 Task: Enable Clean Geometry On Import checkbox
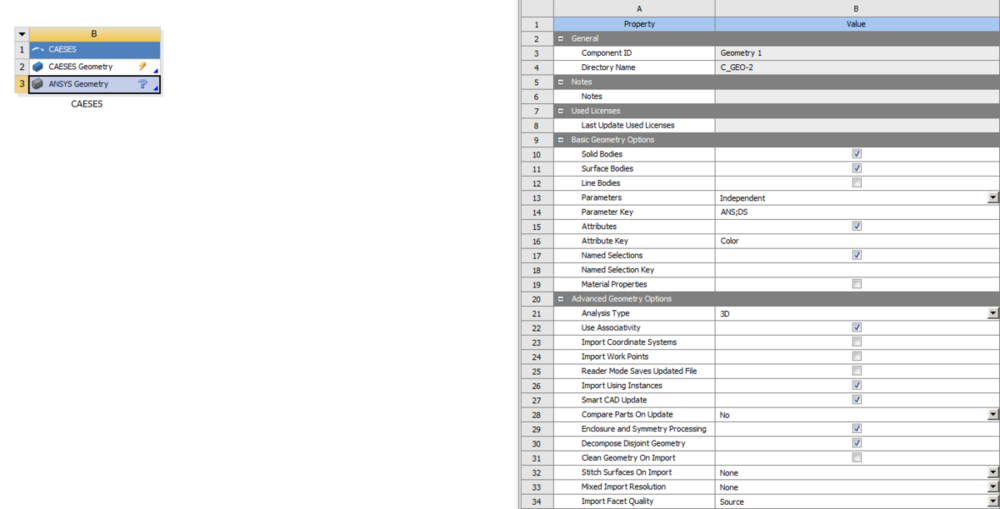coord(857,457)
